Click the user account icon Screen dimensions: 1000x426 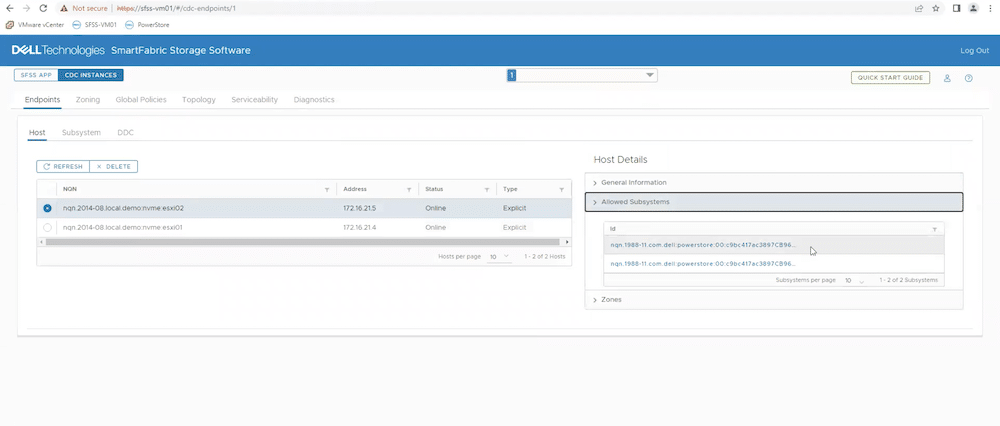click(x=947, y=78)
